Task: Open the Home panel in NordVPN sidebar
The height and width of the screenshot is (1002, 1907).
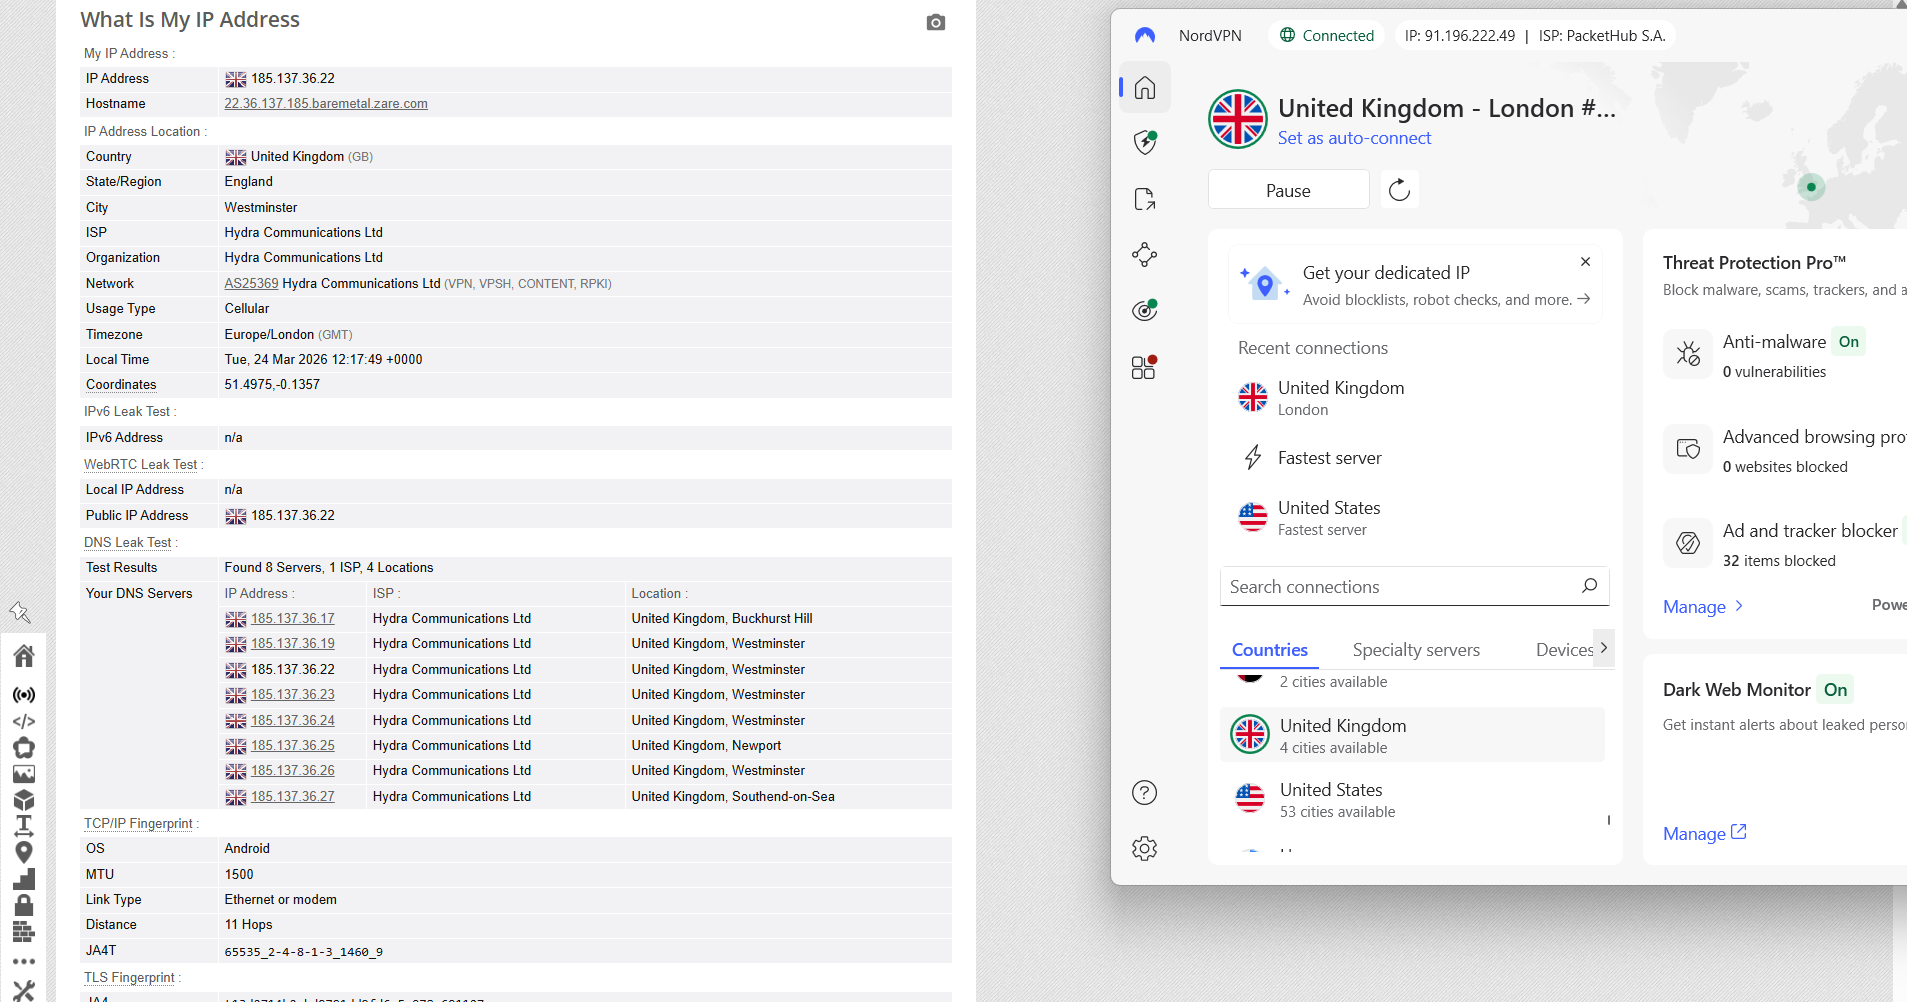Action: click(x=1143, y=87)
